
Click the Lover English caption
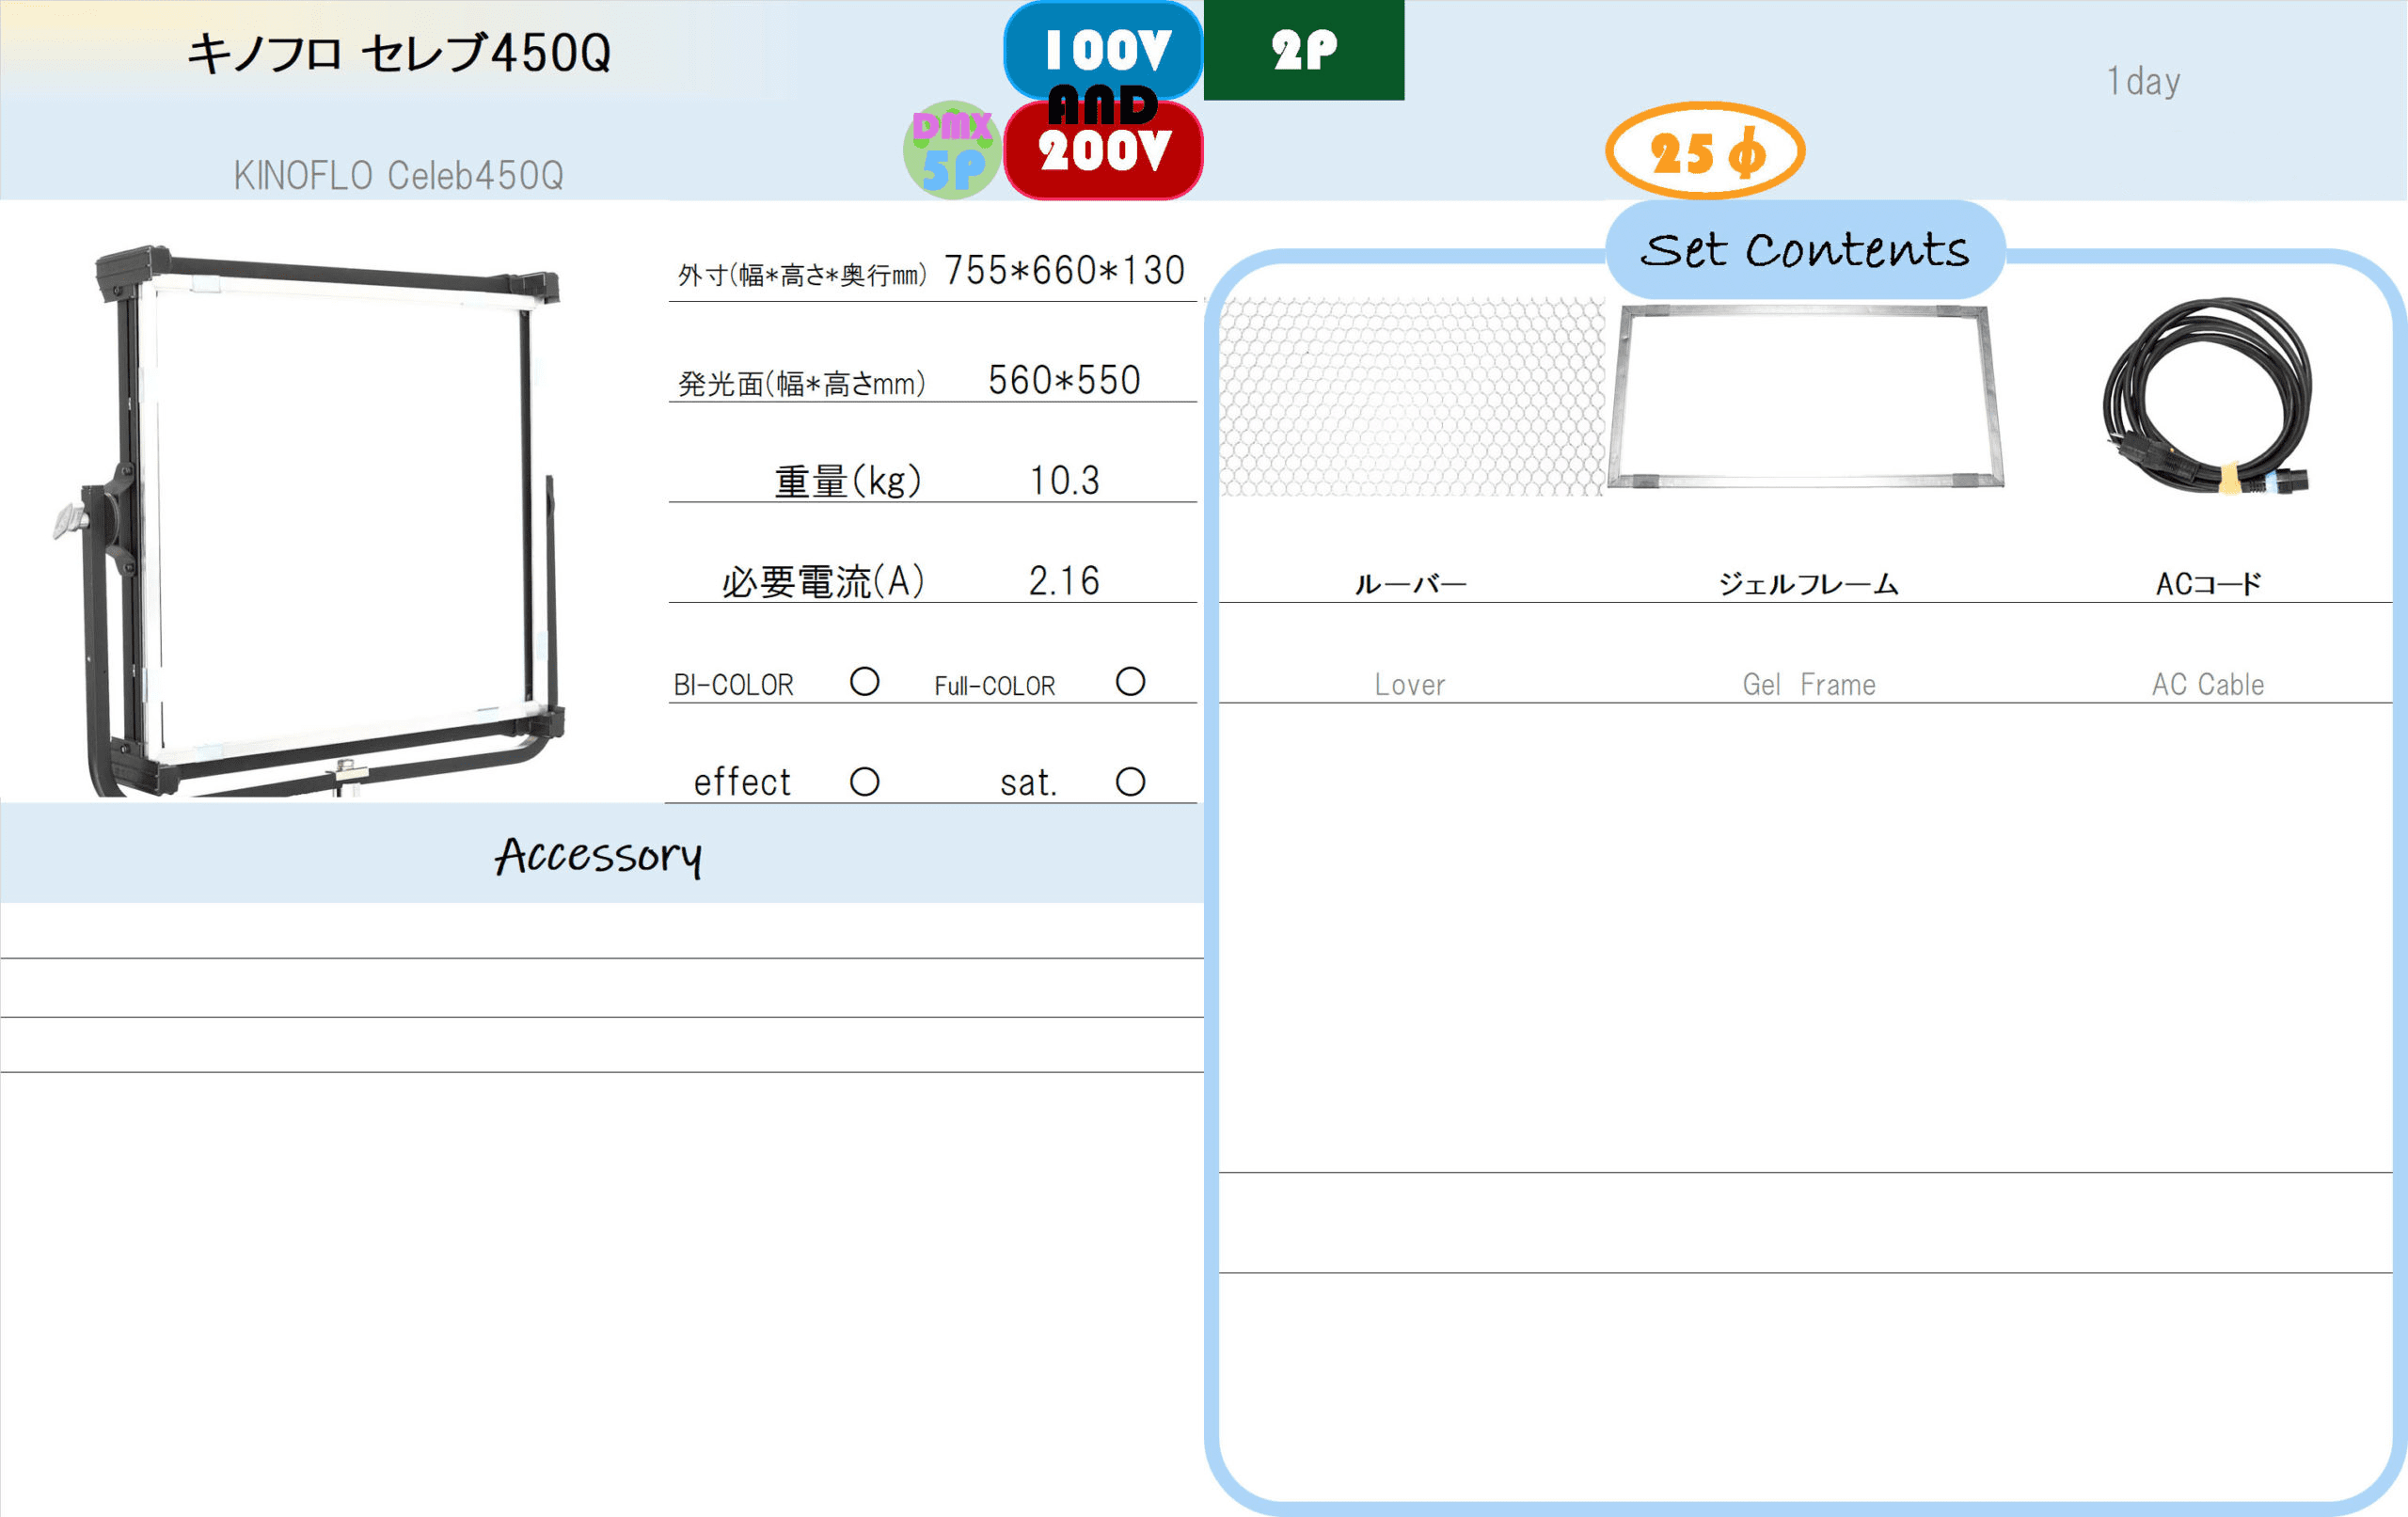pyautogui.click(x=1410, y=685)
